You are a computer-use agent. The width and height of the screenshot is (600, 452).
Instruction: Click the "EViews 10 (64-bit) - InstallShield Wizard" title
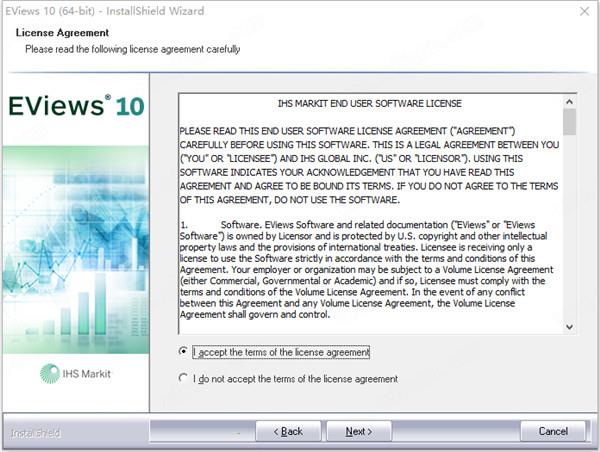click(x=104, y=11)
